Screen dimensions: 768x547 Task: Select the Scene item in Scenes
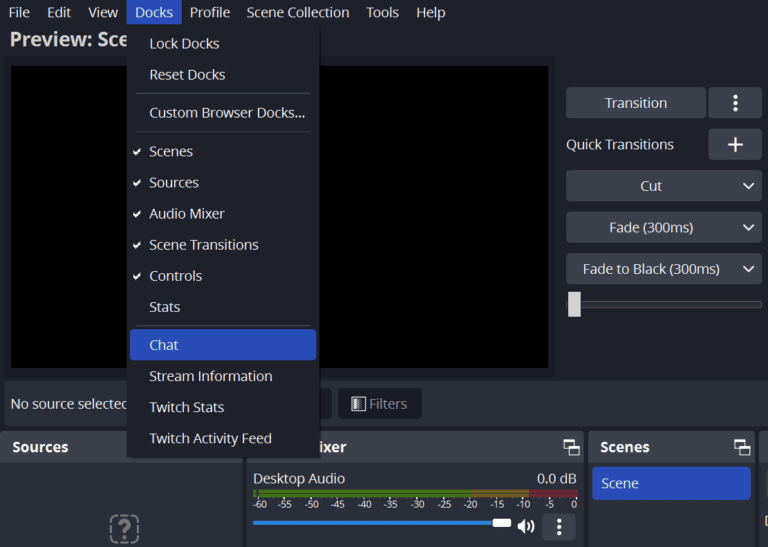coord(671,483)
